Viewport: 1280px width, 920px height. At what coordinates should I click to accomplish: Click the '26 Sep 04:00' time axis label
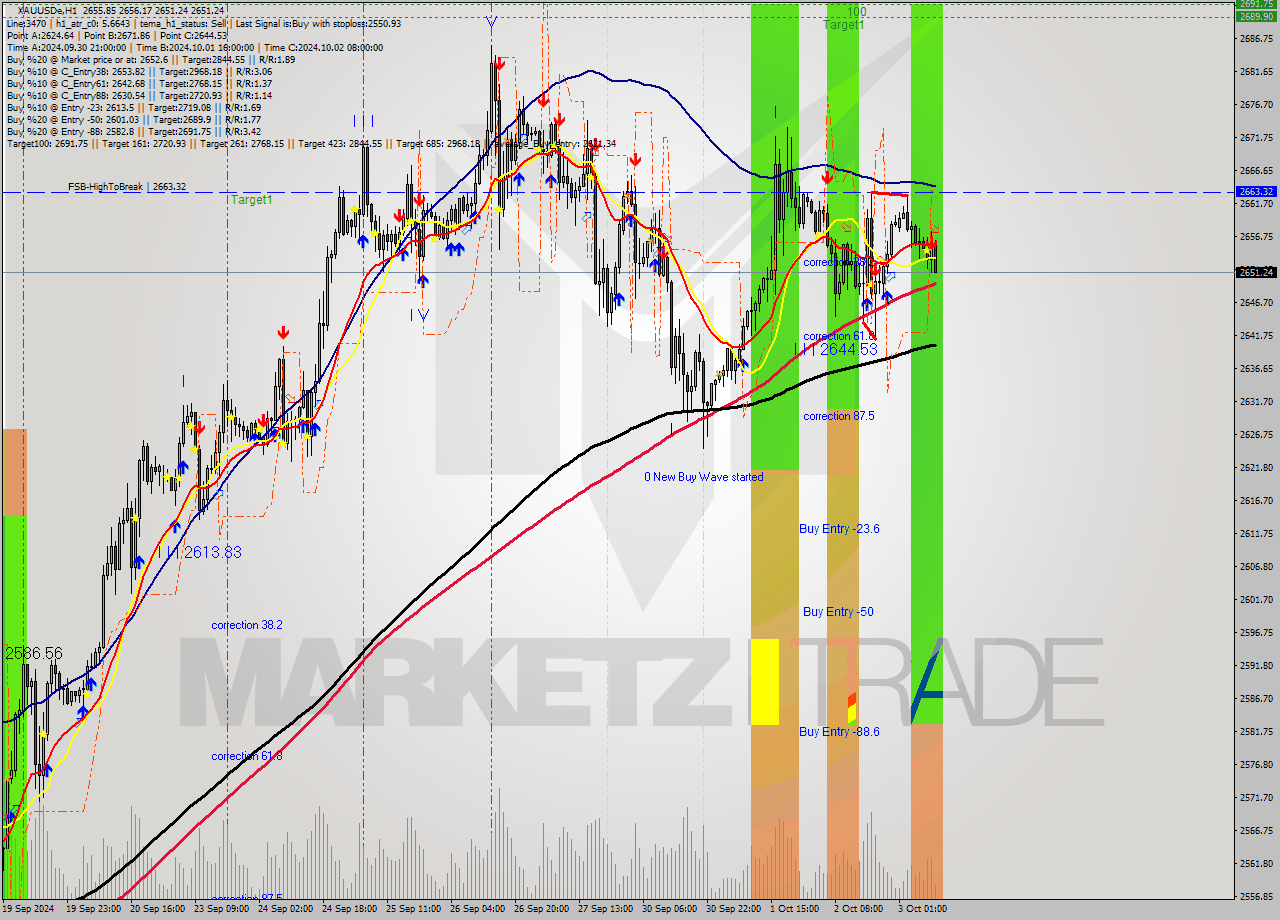pyautogui.click(x=477, y=909)
